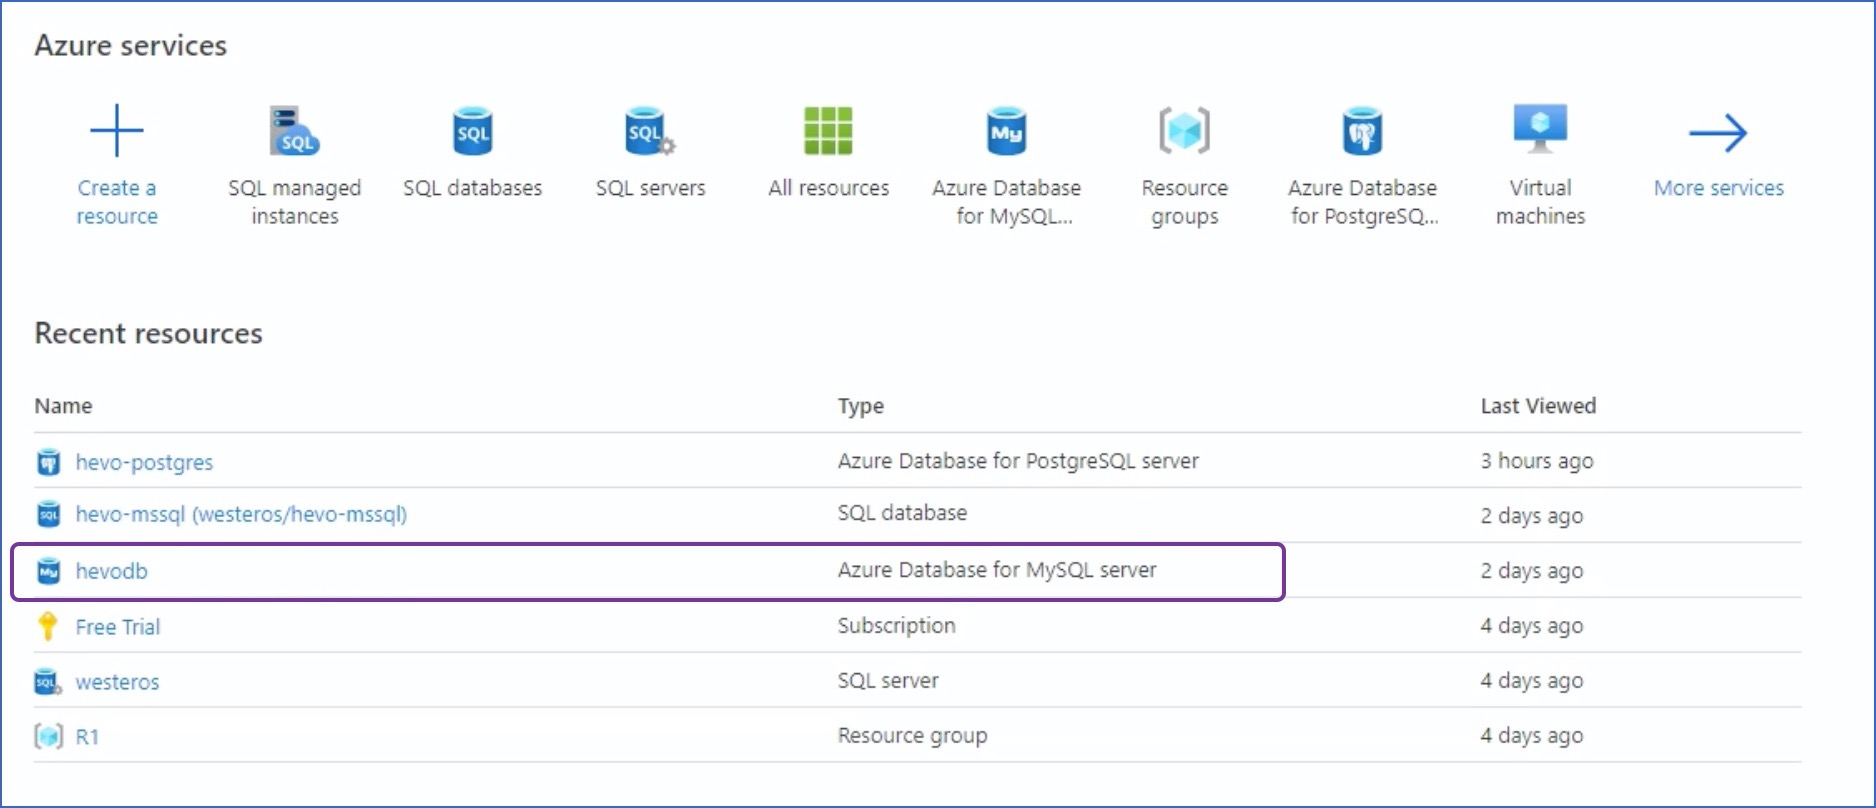Click the Resource groups label
The image size is (1876, 808).
coord(1185,202)
